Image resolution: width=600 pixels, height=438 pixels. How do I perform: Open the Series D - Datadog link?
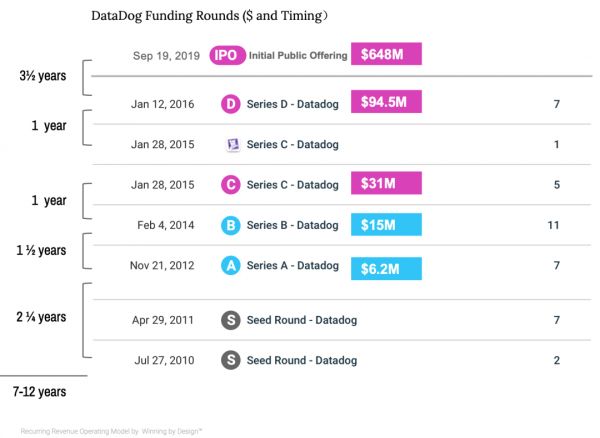pos(293,104)
